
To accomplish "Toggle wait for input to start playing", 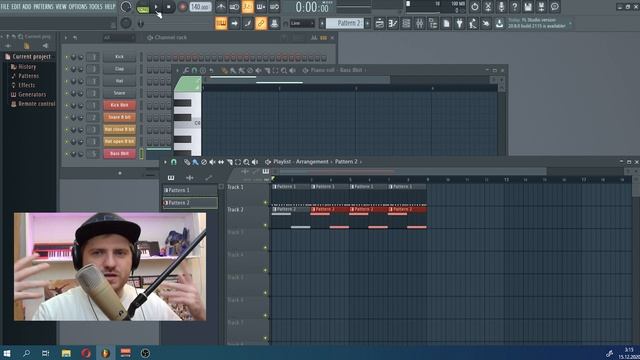I will click(234, 7).
